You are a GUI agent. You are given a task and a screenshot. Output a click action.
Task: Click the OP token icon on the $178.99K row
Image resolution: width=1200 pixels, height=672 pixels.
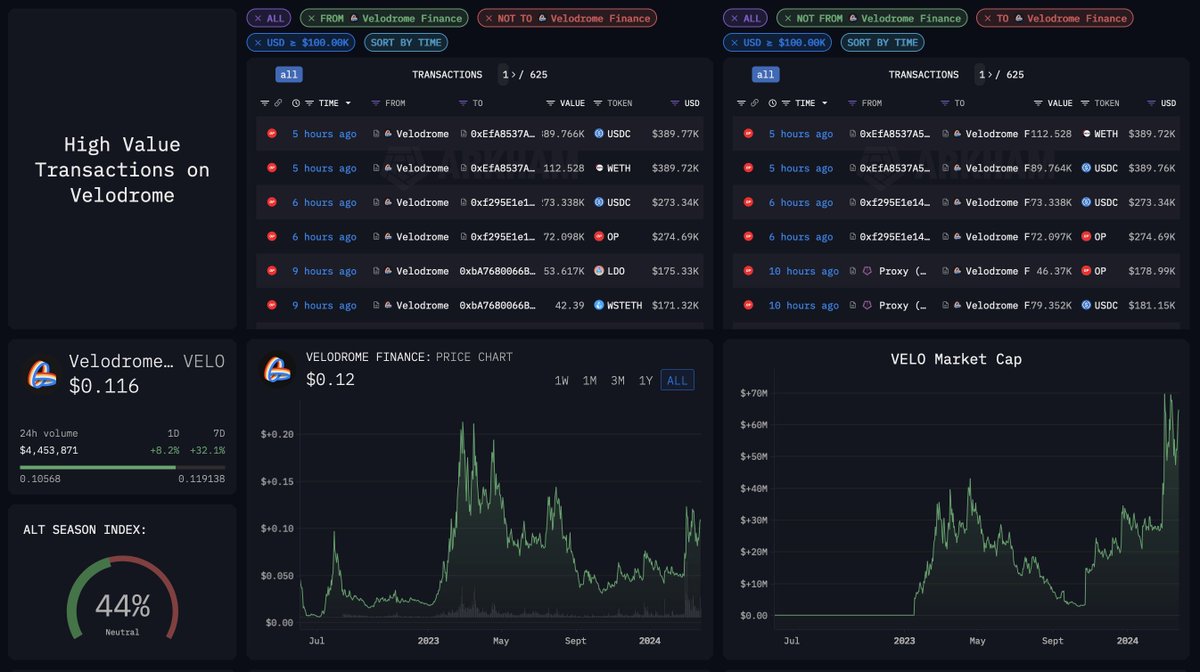[1086, 271]
